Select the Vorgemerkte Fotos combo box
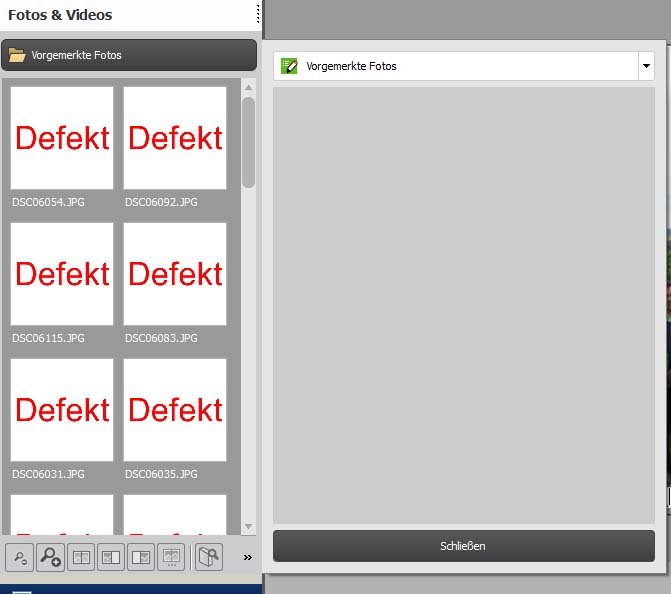 [463, 66]
